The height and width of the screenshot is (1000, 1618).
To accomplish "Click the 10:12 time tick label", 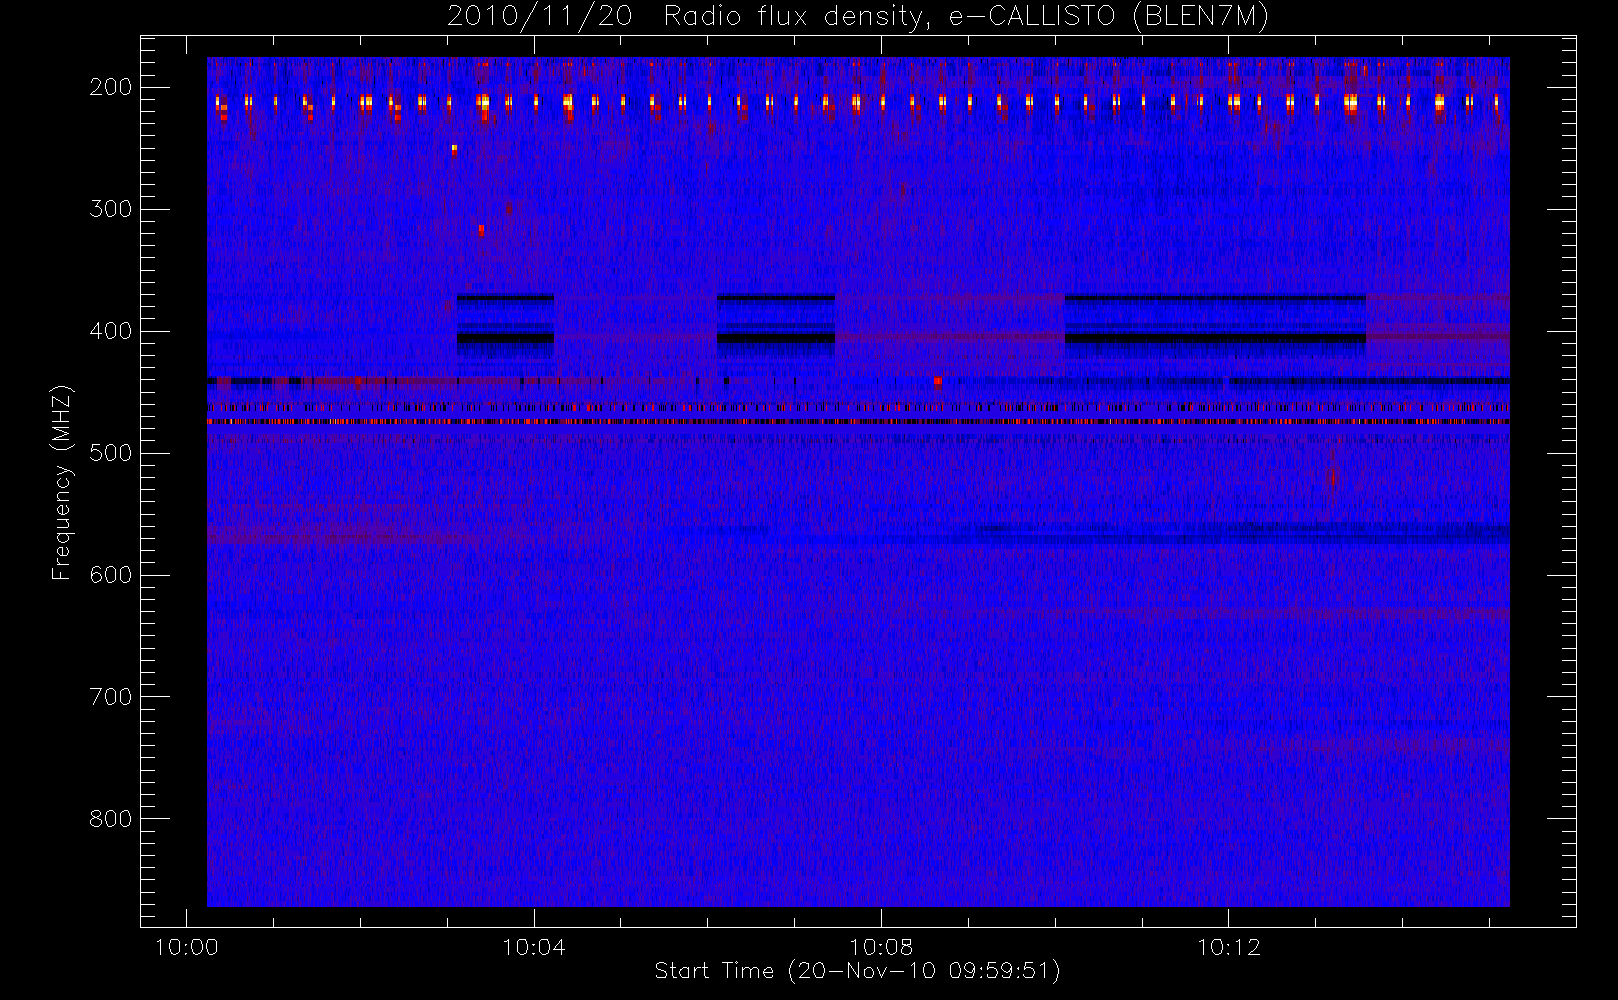I will pyautogui.click(x=1229, y=947).
